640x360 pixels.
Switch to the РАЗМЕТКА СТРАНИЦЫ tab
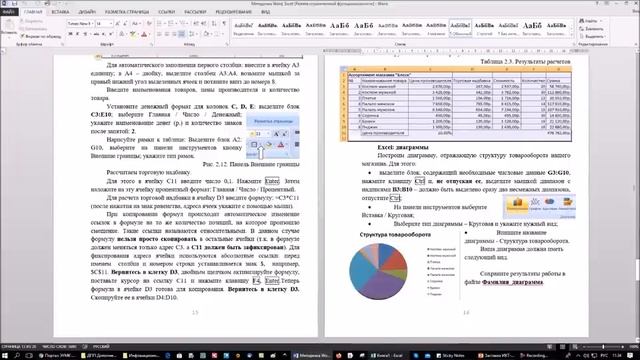click(127, 12)
